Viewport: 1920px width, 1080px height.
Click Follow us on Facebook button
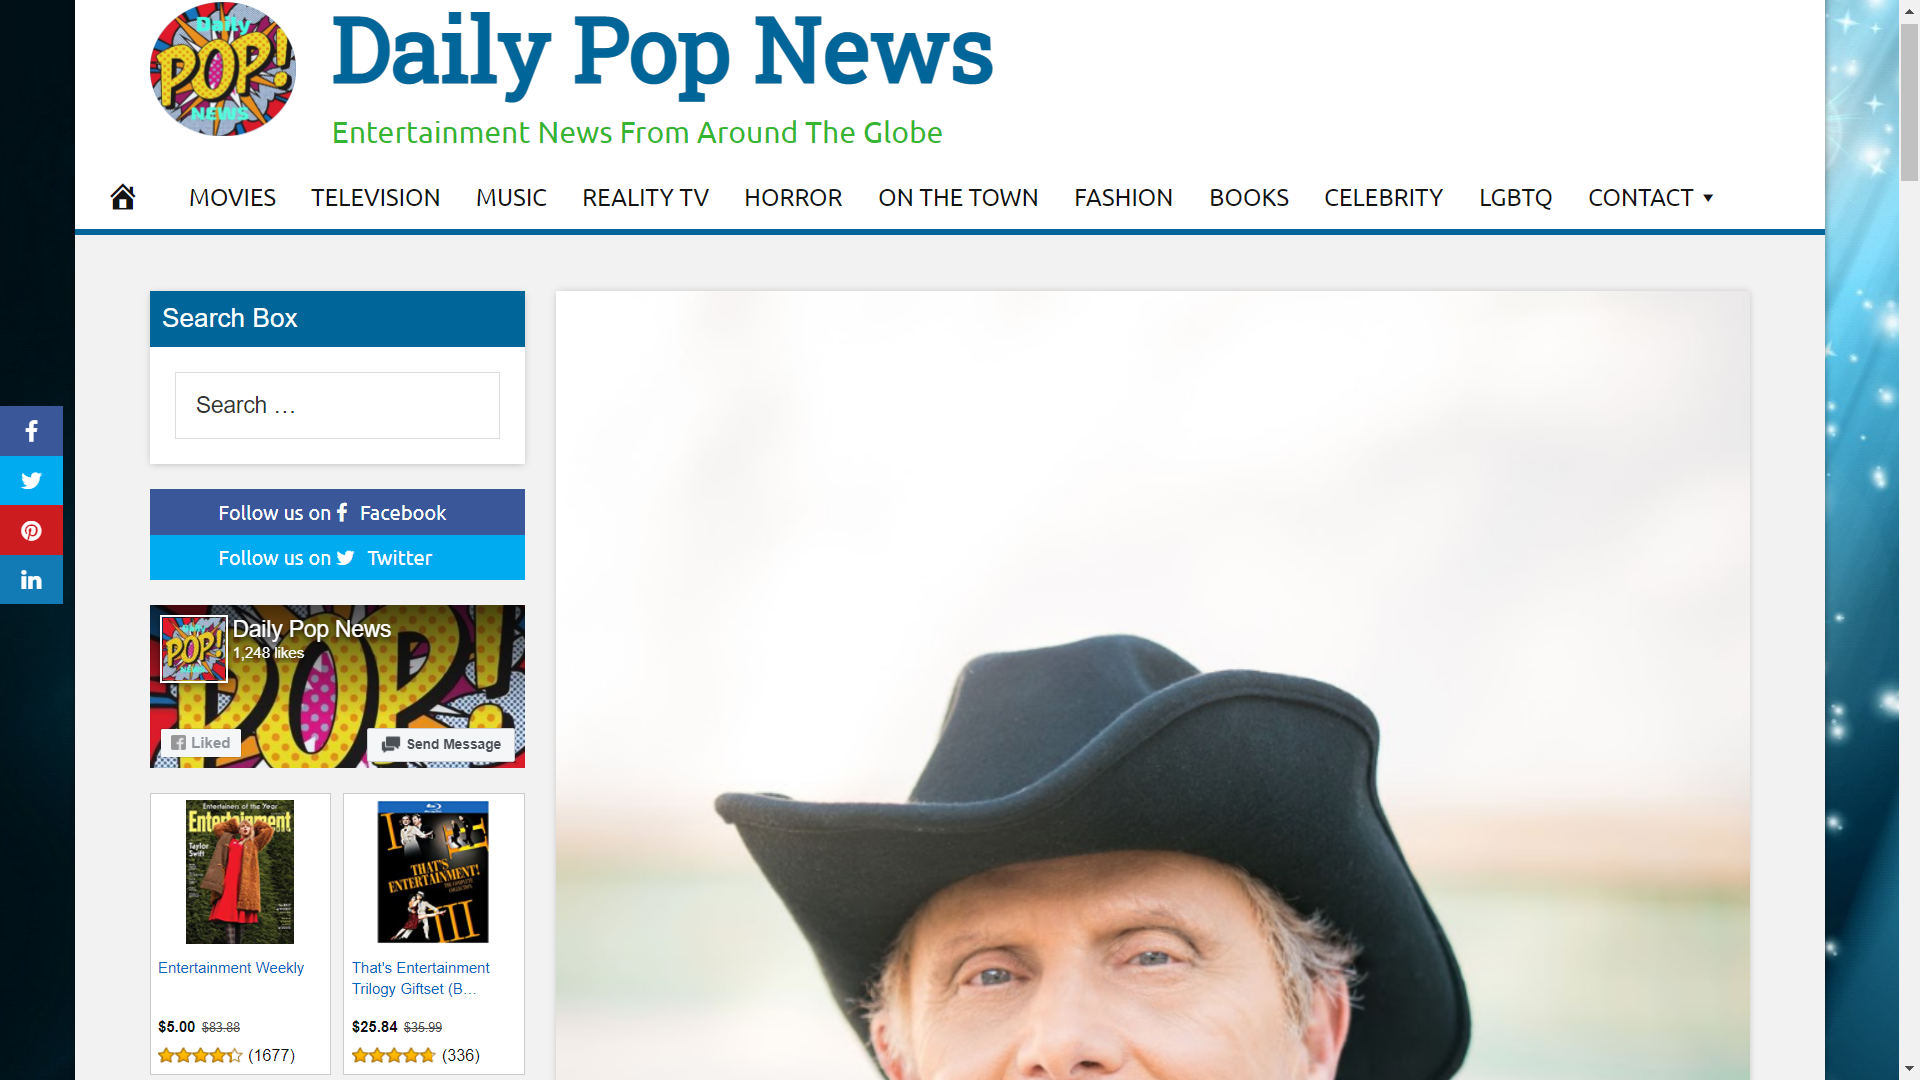pyautogui.click(x=337, y=512)
